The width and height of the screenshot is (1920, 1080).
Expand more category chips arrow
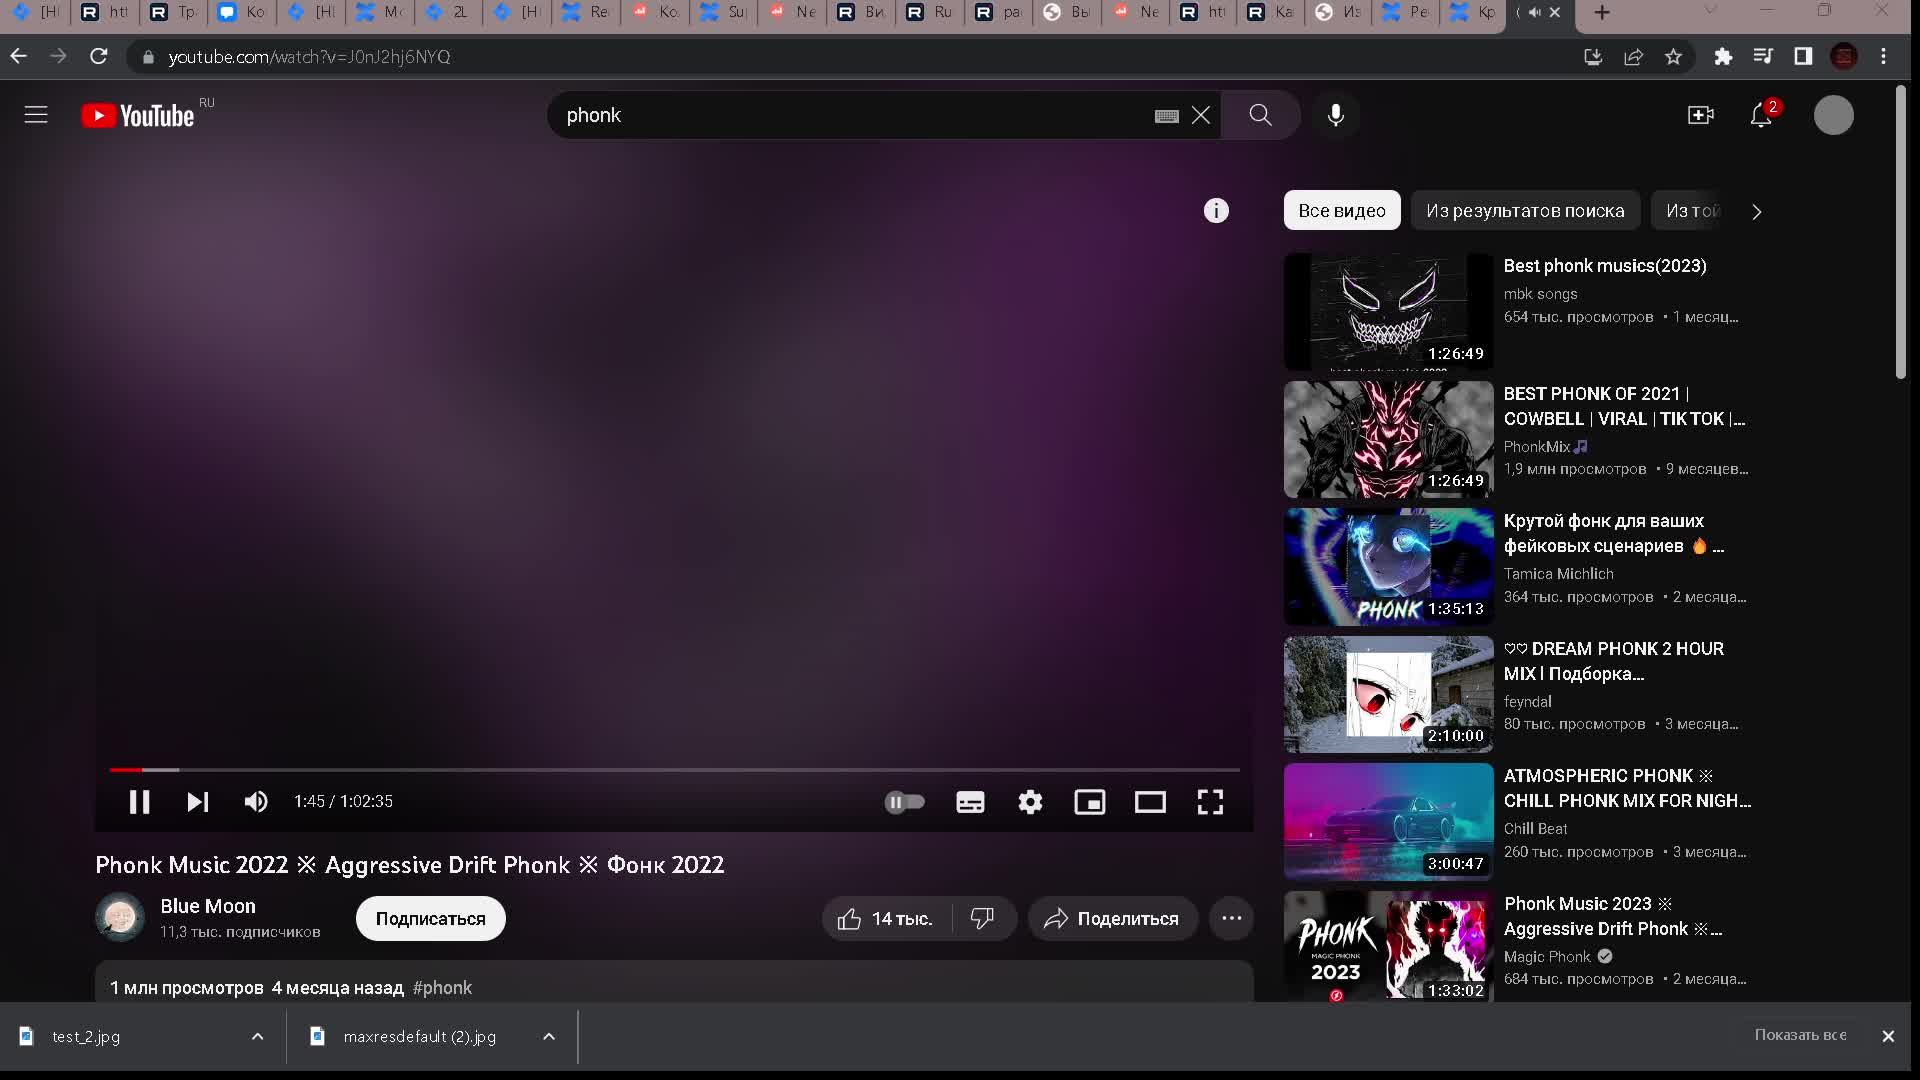point(1757,212)
